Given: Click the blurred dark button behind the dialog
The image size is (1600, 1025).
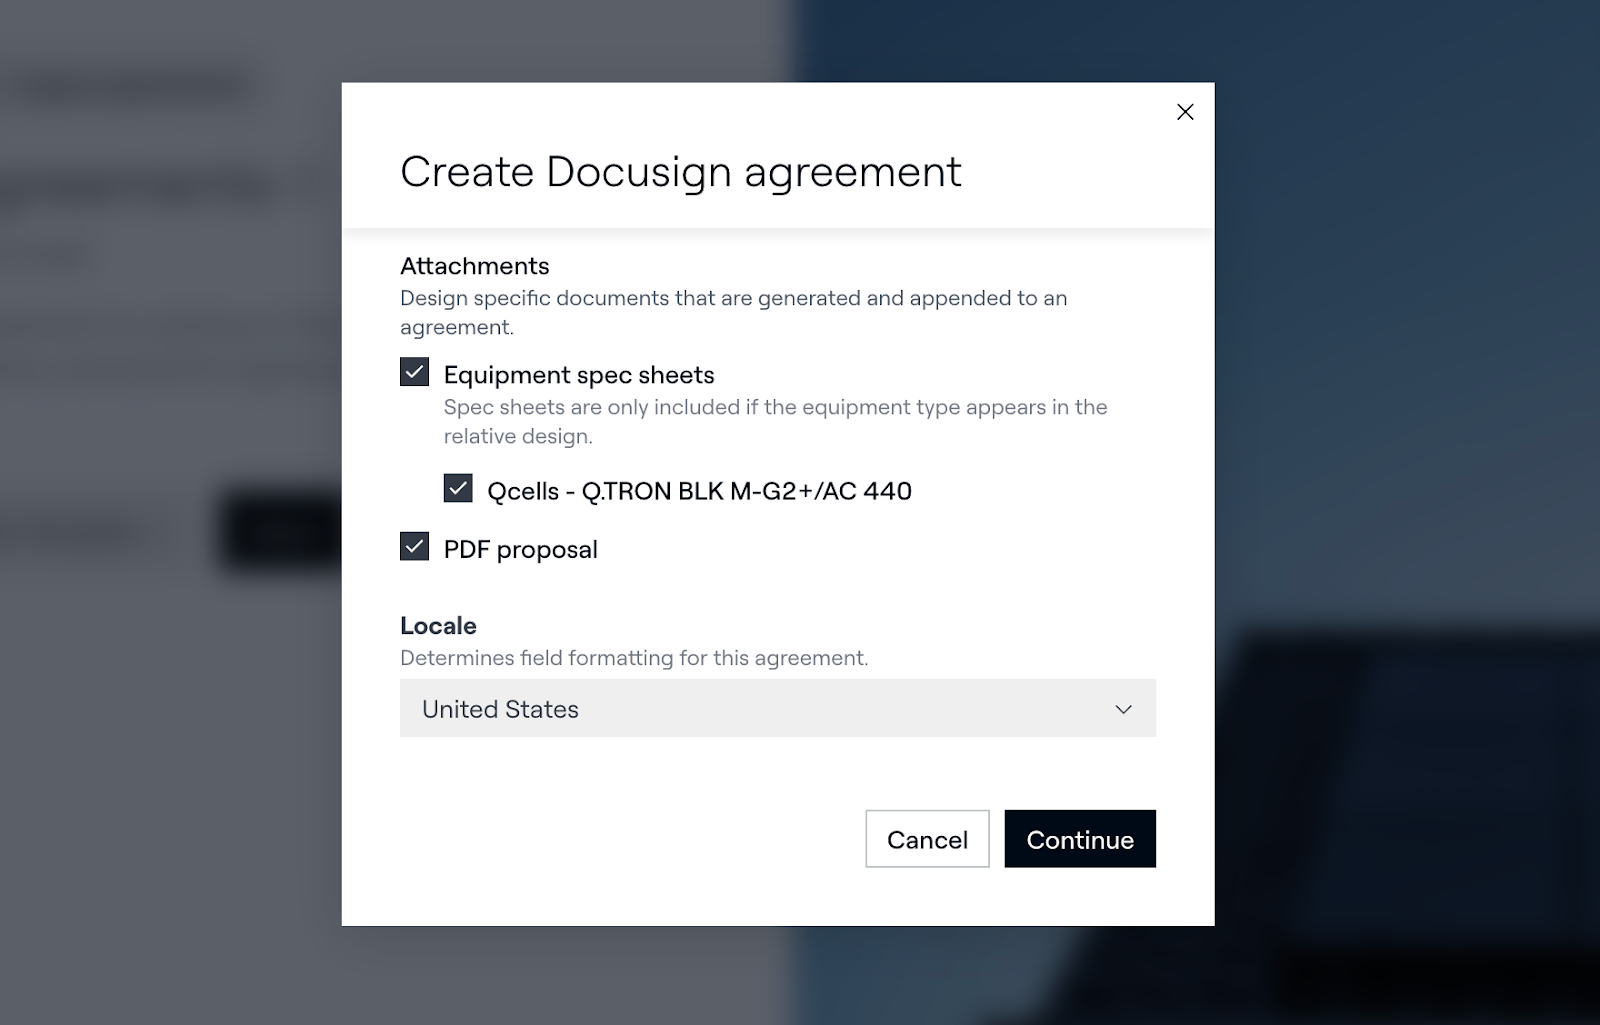Looking at the screenshot, I should tap(280, 530).
